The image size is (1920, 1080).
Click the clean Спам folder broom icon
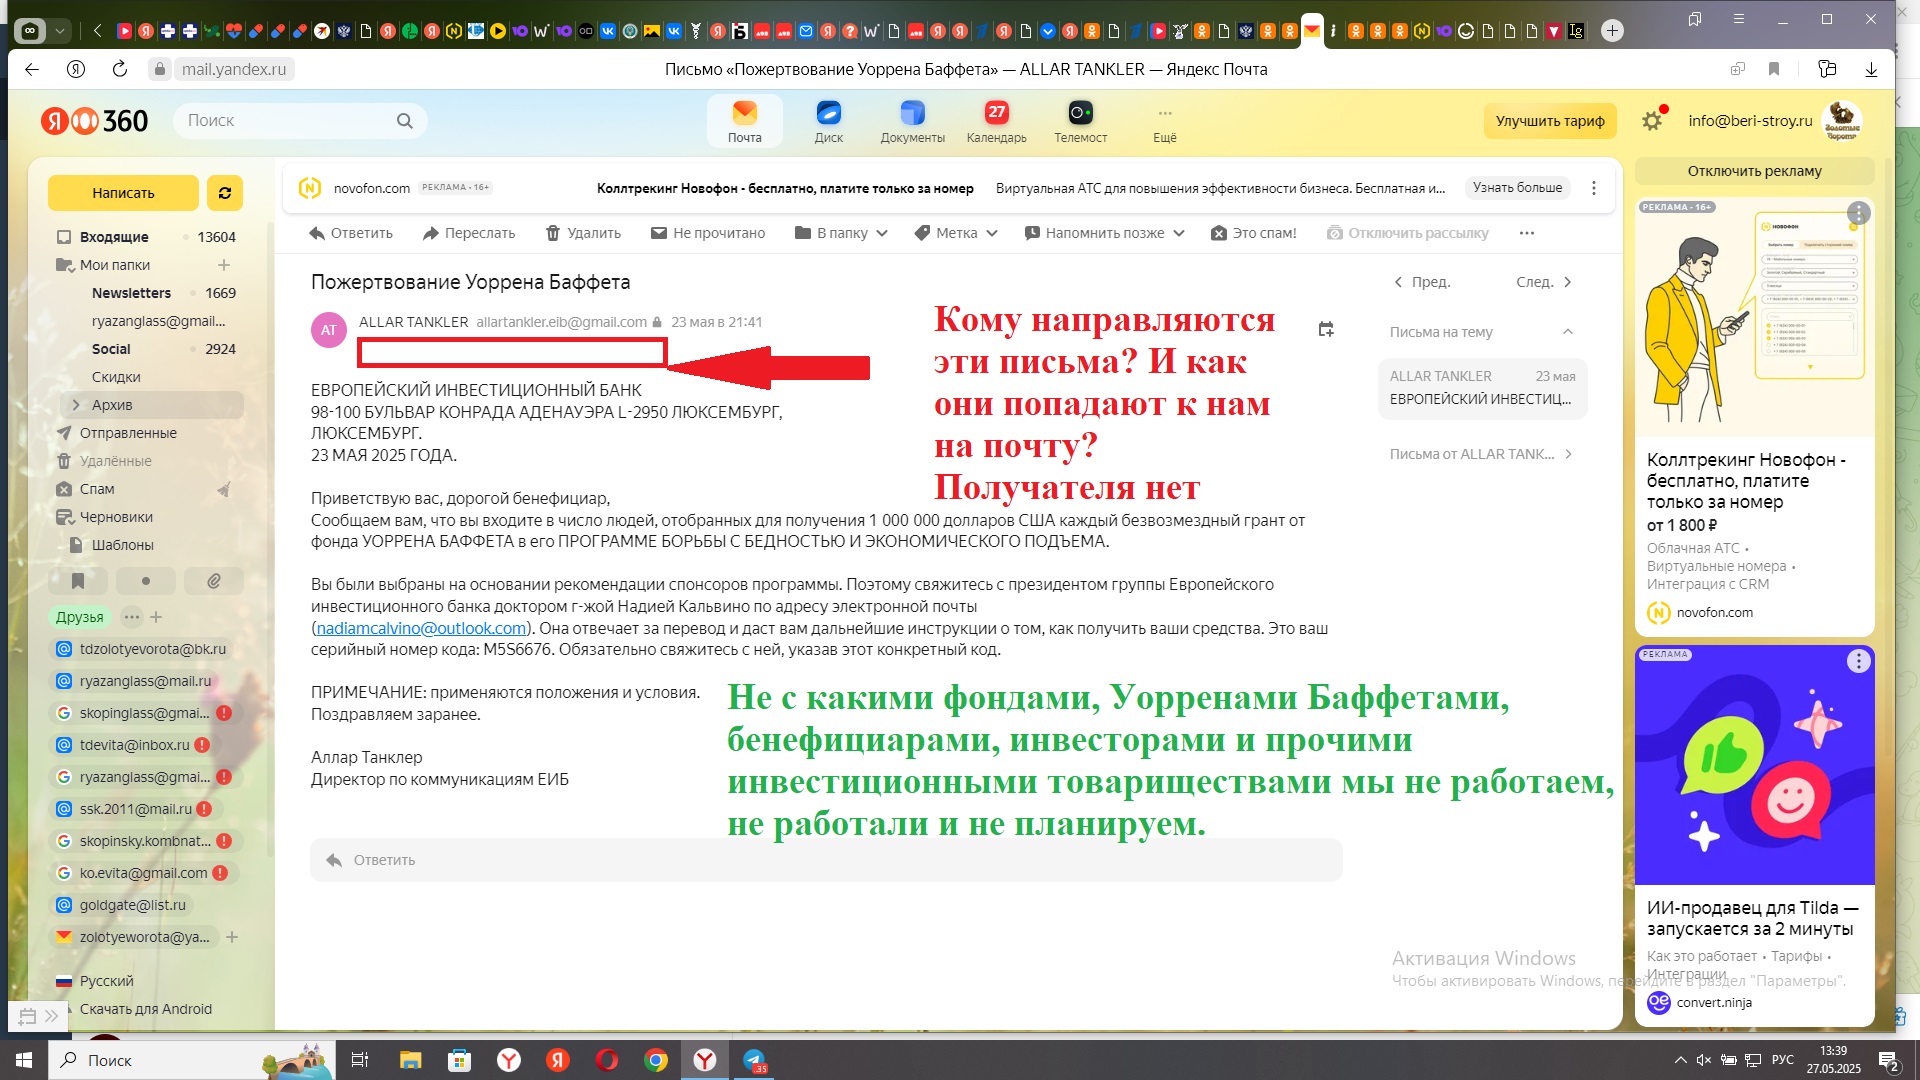coord(224,489)
